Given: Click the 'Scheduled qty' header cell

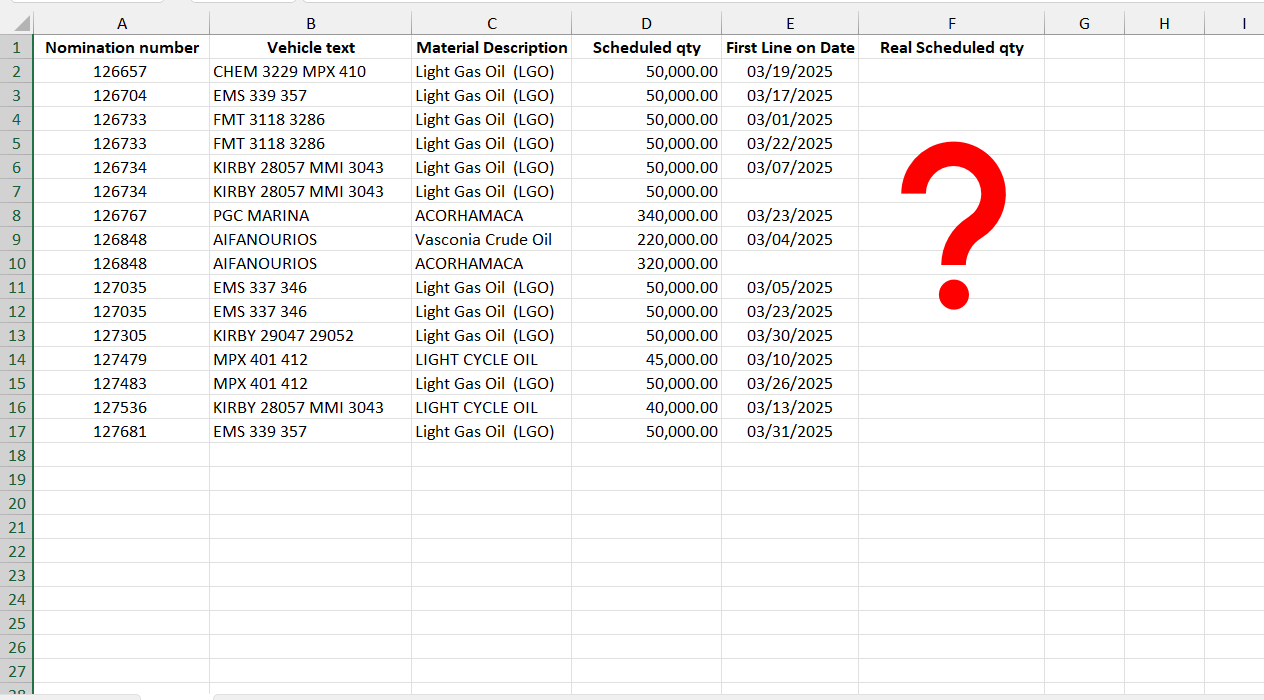Looking at the screenshot, I should (x=647, y=47).
